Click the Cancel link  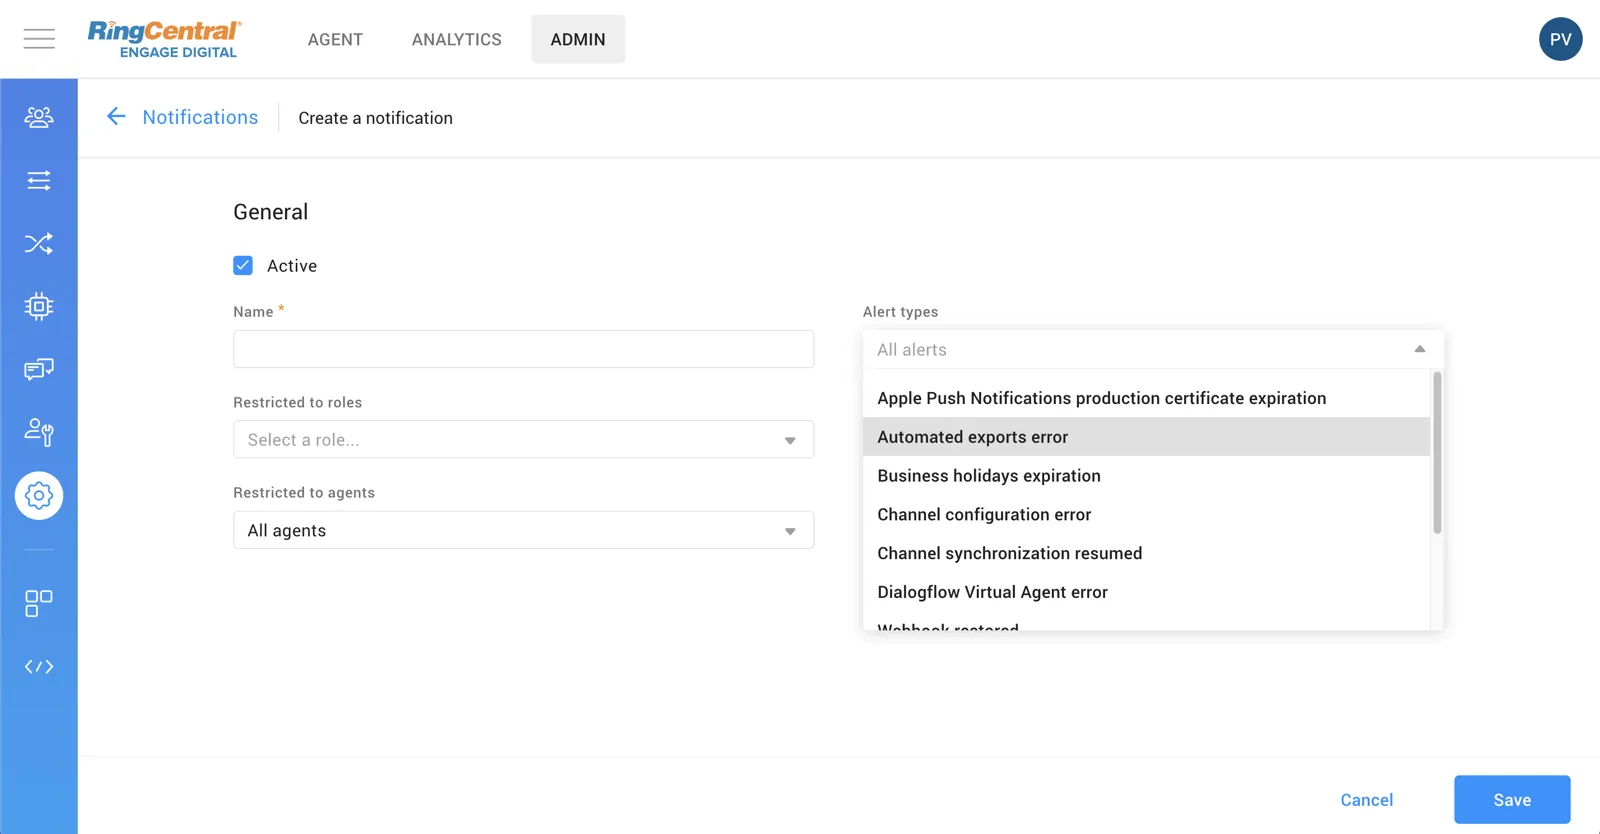1366,800
